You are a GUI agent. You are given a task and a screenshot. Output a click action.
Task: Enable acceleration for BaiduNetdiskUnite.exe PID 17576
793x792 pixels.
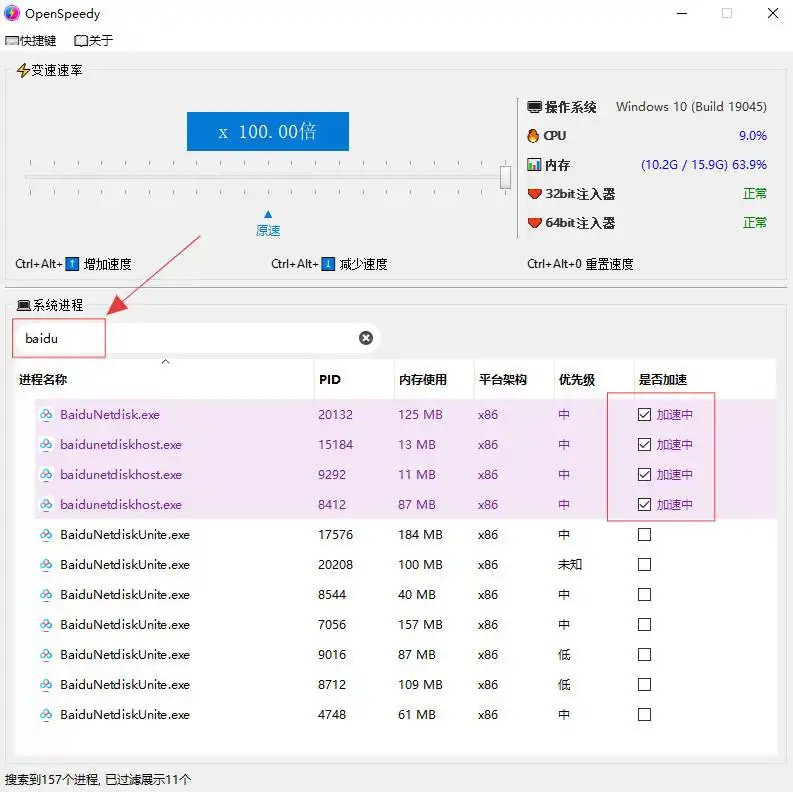(x=644, y=535)
